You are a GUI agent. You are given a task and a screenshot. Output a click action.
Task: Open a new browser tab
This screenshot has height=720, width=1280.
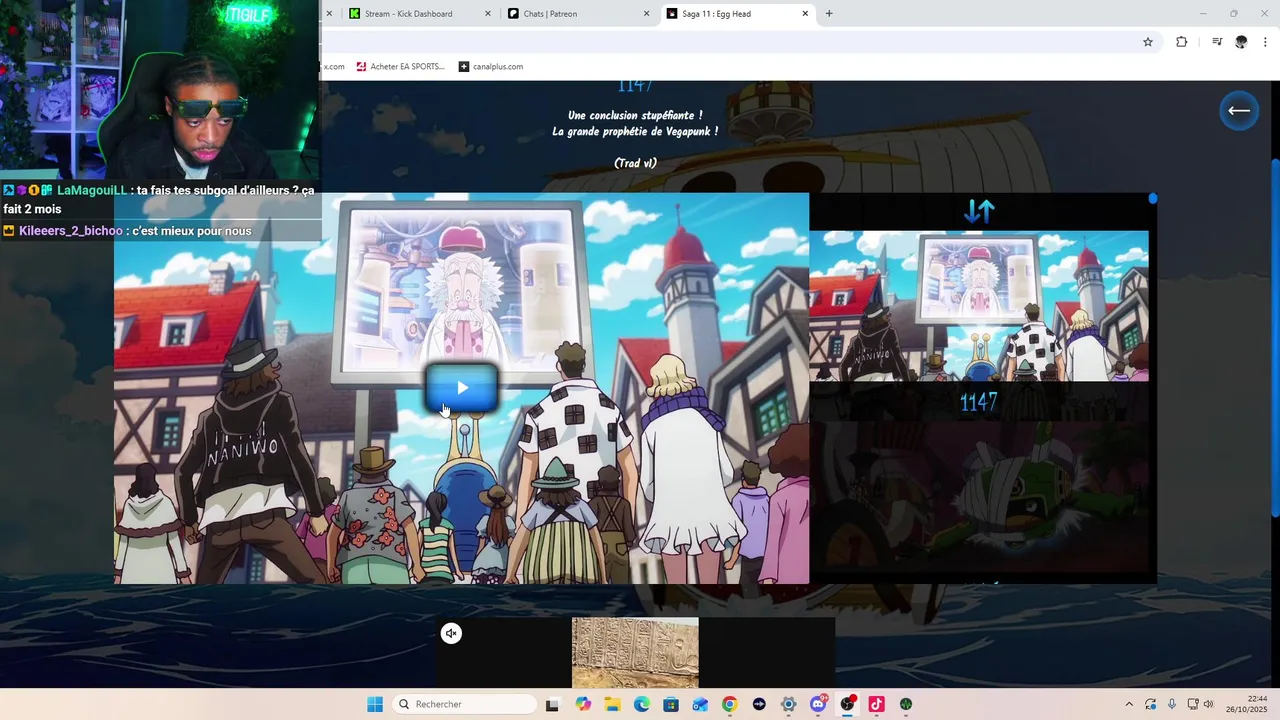829,14
